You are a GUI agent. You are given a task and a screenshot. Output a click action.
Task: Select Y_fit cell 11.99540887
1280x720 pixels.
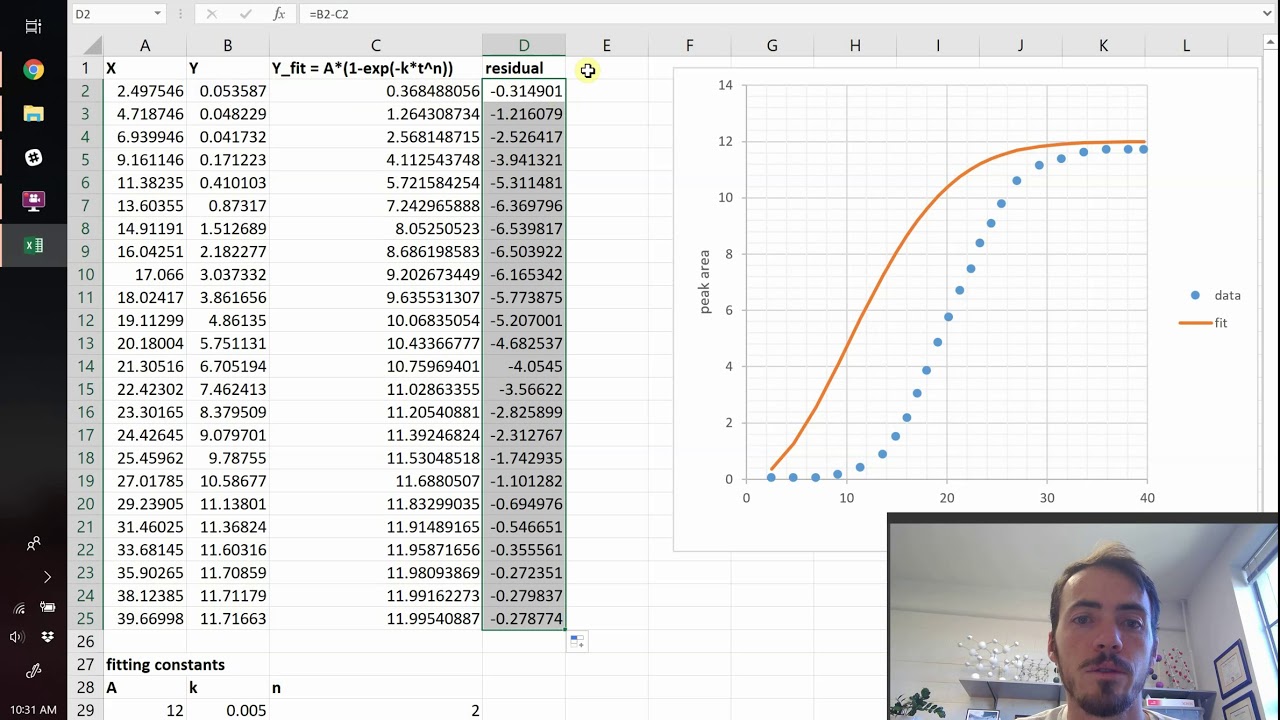click(375, 619)
